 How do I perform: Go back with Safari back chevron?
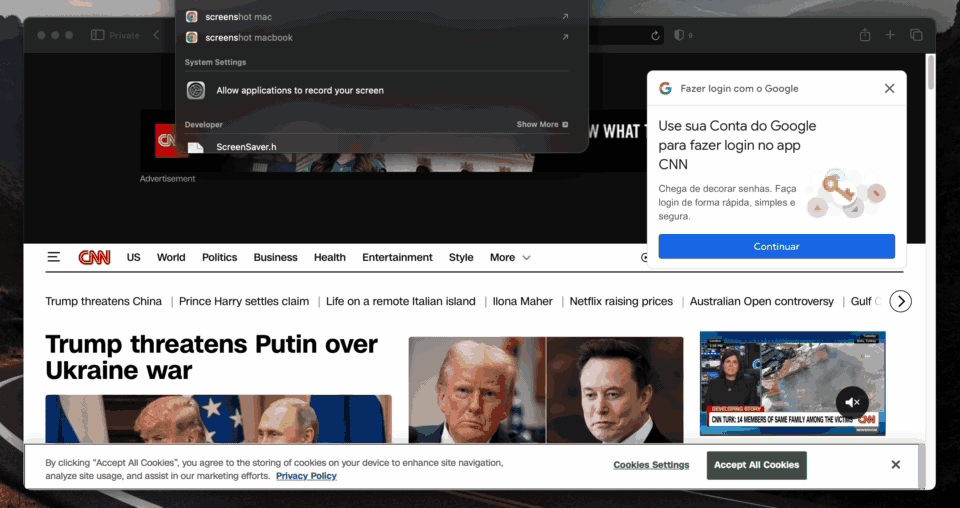156,35
